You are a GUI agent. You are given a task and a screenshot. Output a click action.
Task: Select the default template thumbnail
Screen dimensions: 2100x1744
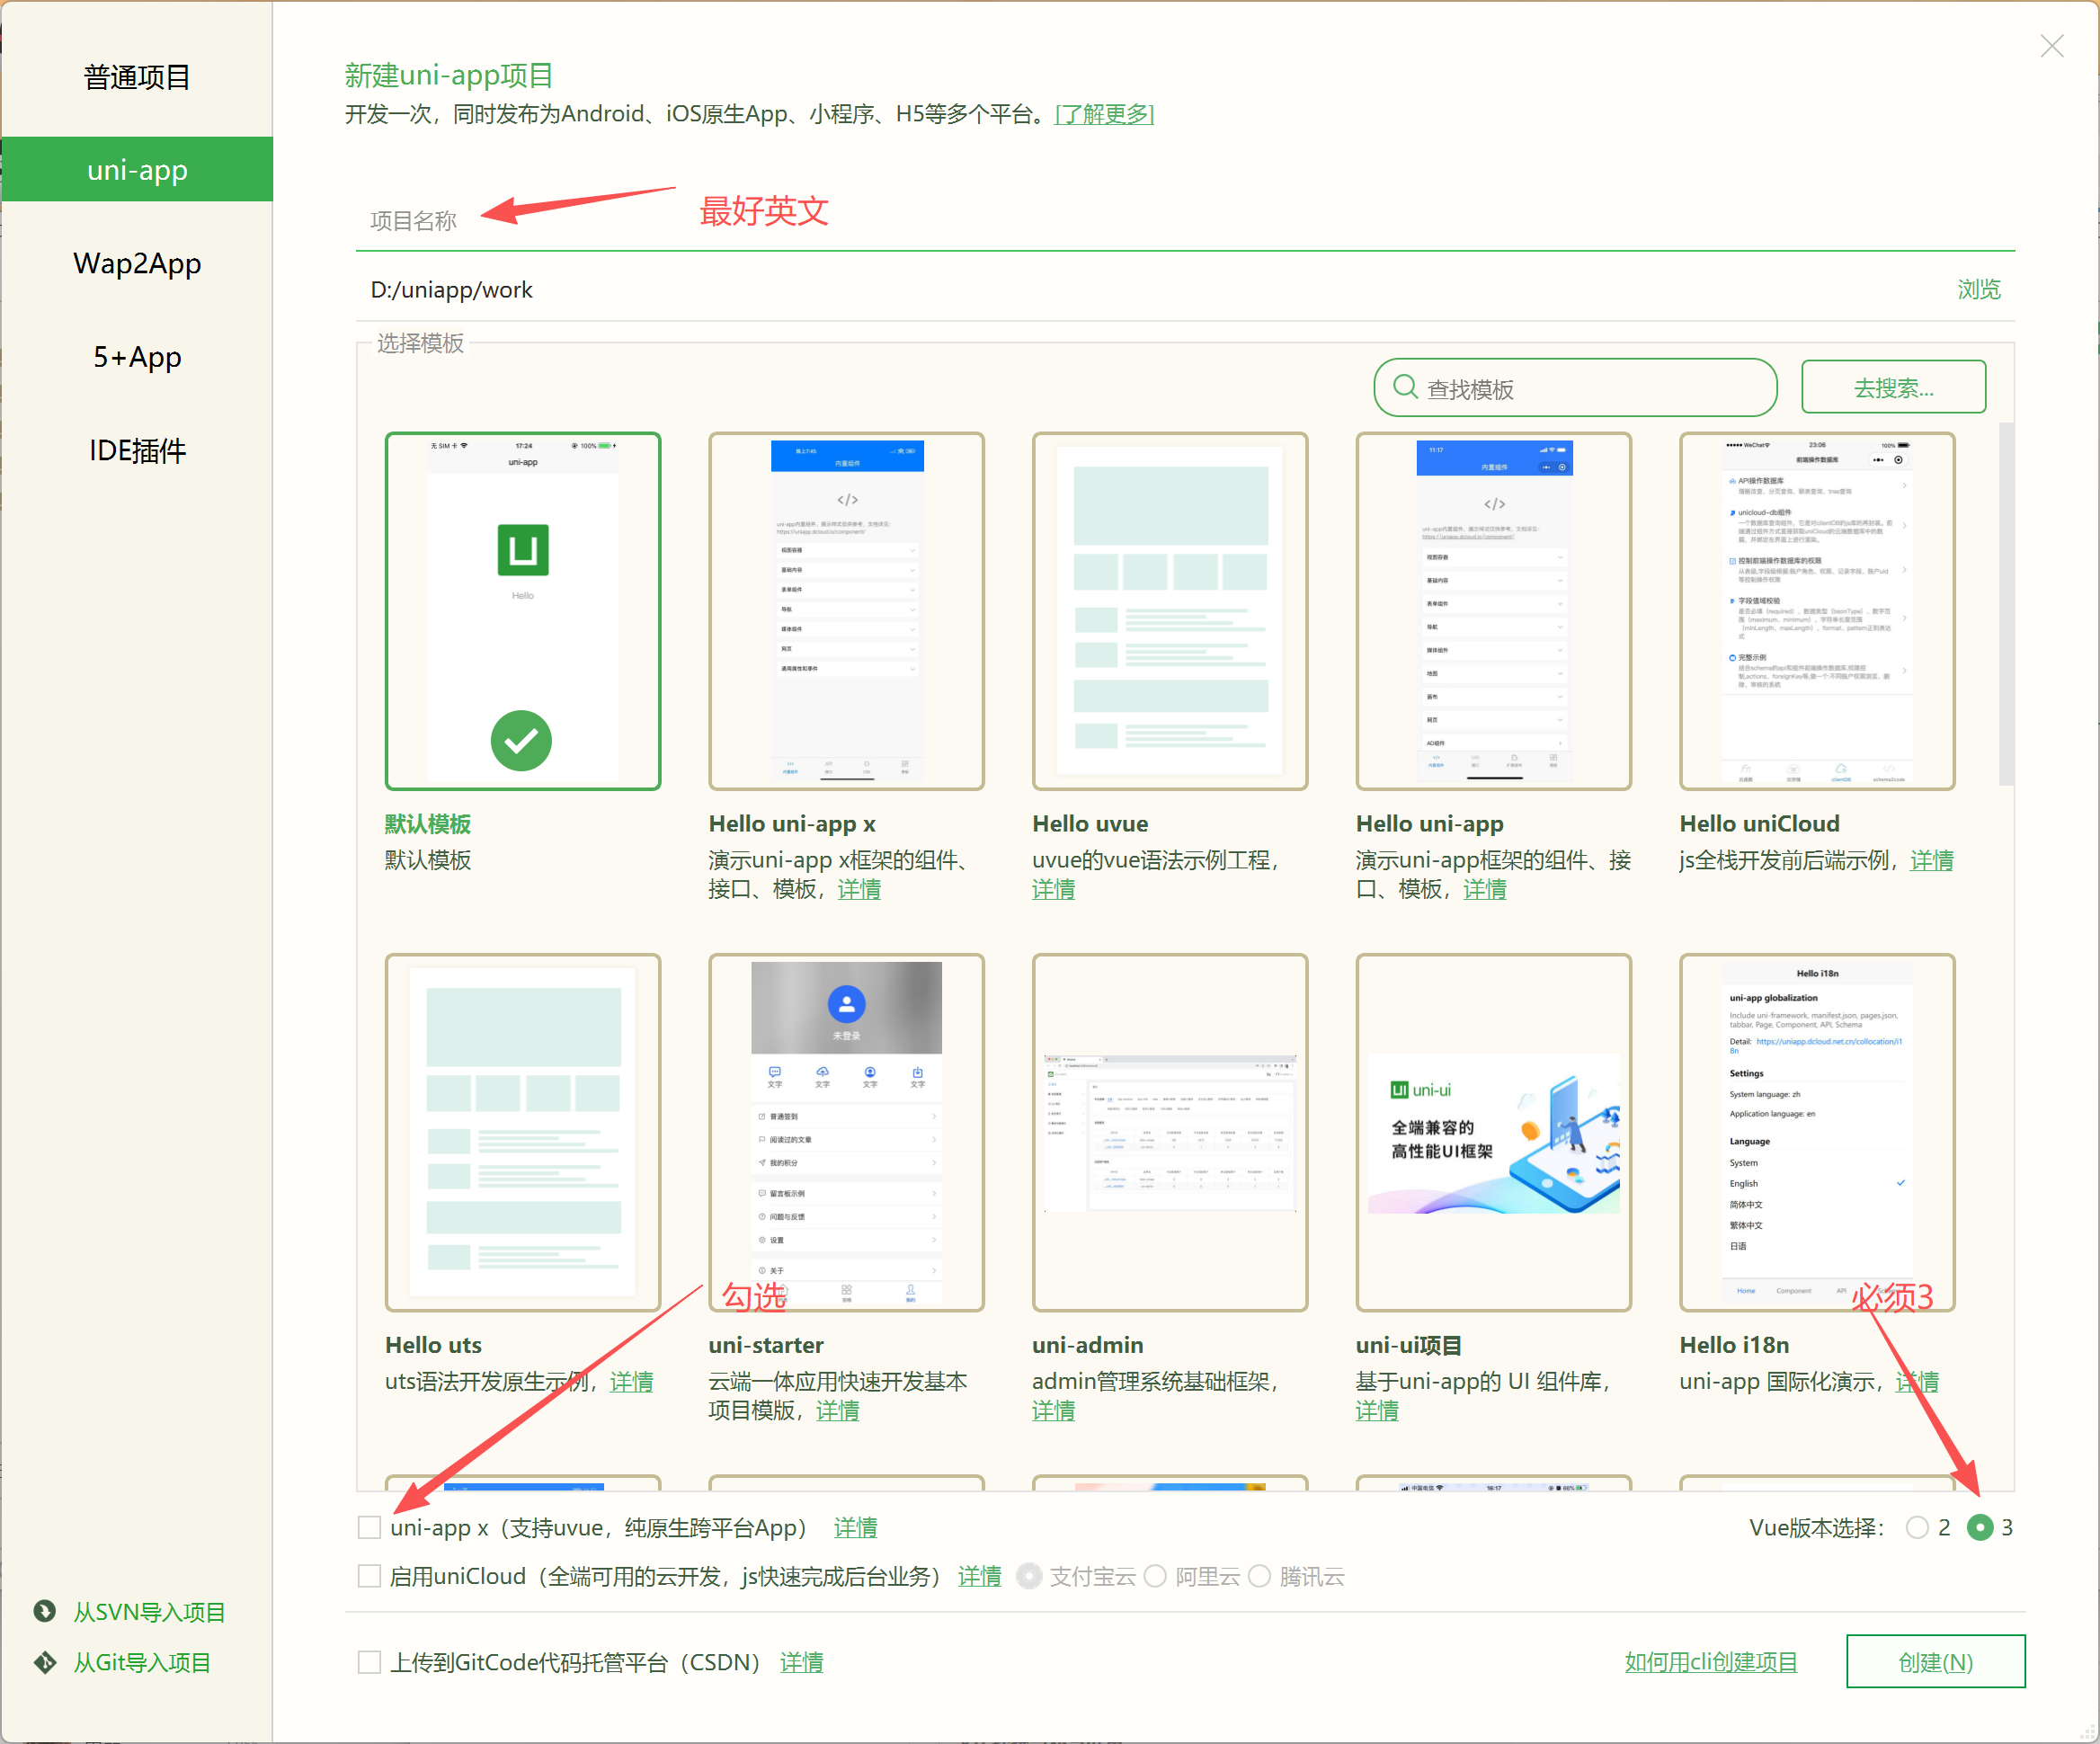tap(522, 611)
